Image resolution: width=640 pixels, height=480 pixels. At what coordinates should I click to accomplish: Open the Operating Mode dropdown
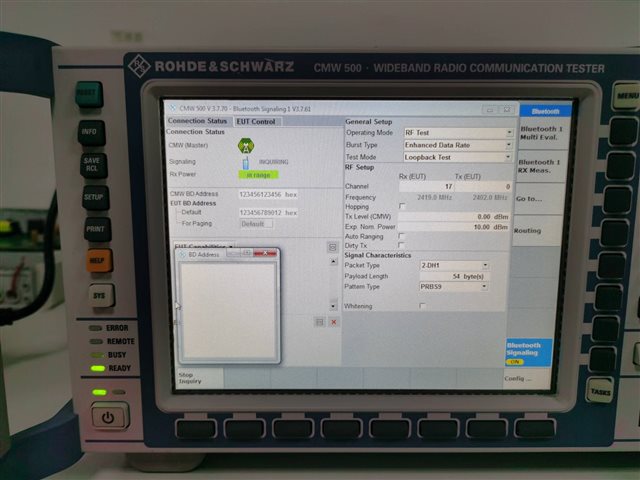(x=509, y=133)
